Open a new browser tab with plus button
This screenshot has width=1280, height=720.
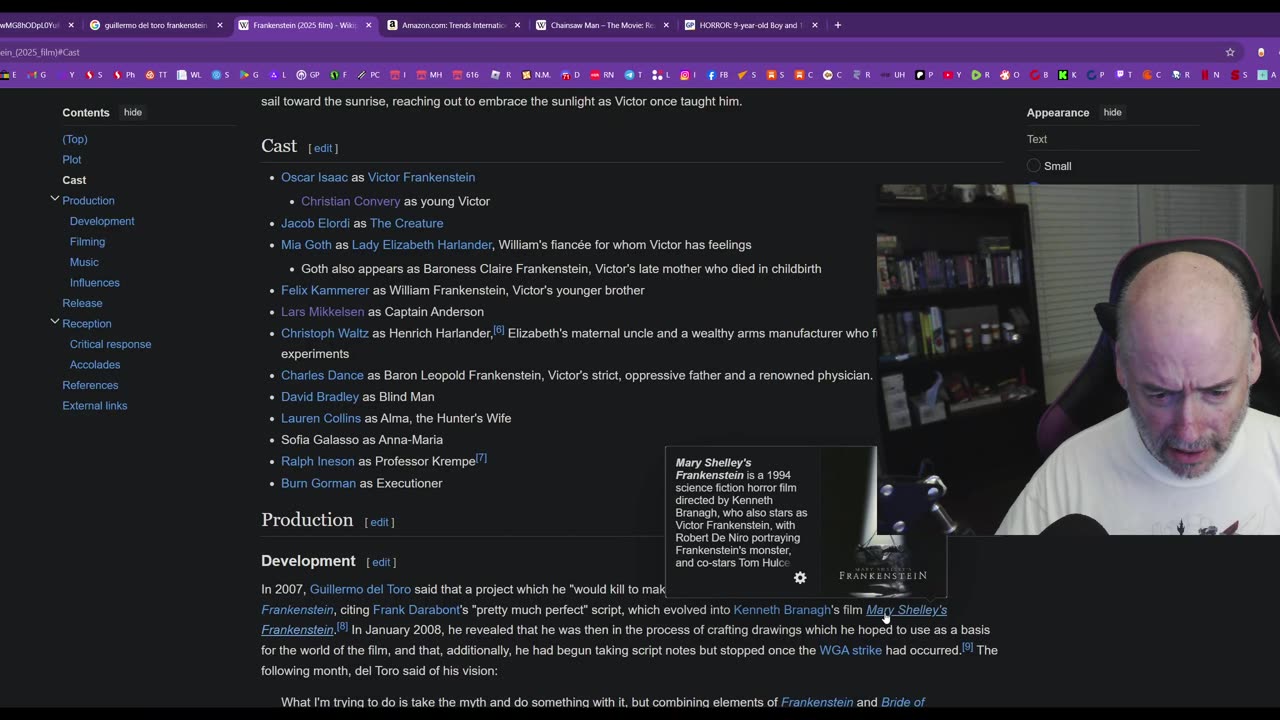pyautogui.click(x=838, y=25)
